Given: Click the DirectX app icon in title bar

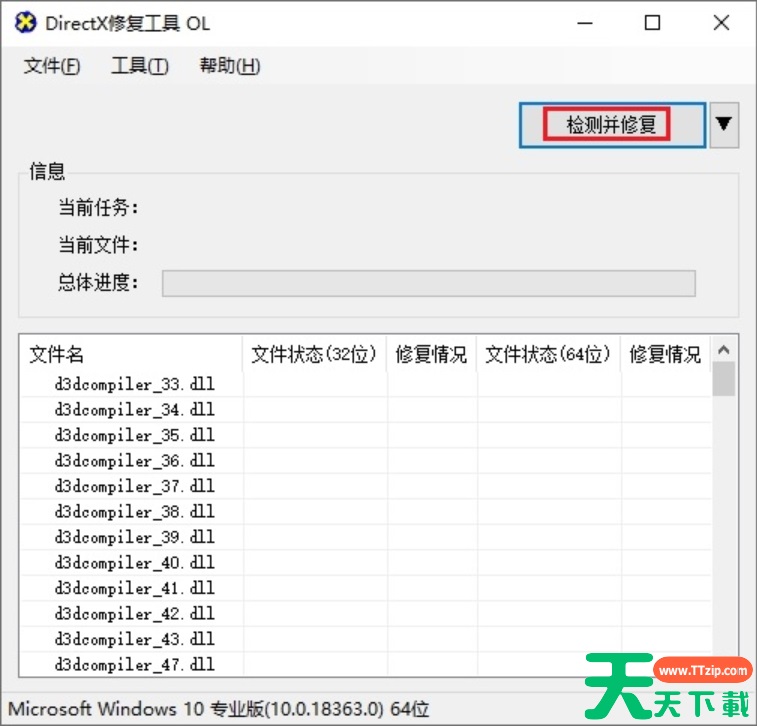Looking at the screenshot, I should coord(25,23).
